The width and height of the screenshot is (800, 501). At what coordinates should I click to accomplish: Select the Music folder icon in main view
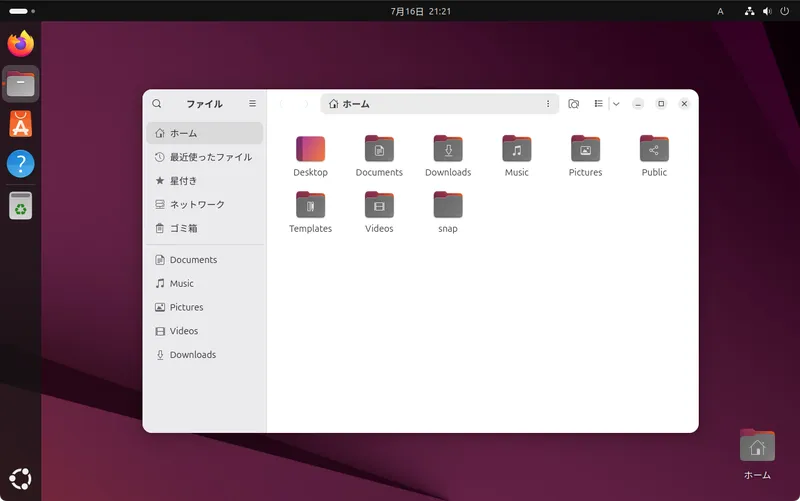(x=517, y=149)
